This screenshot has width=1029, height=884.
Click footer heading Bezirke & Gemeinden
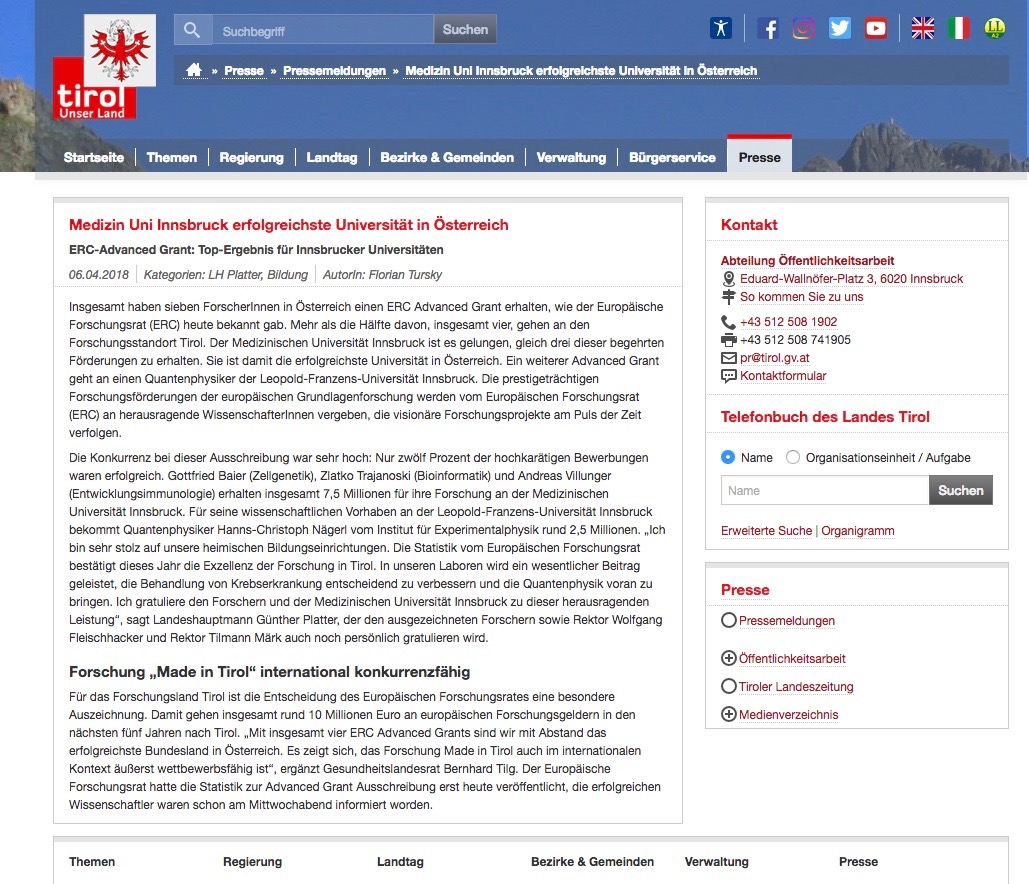[593, 862]
